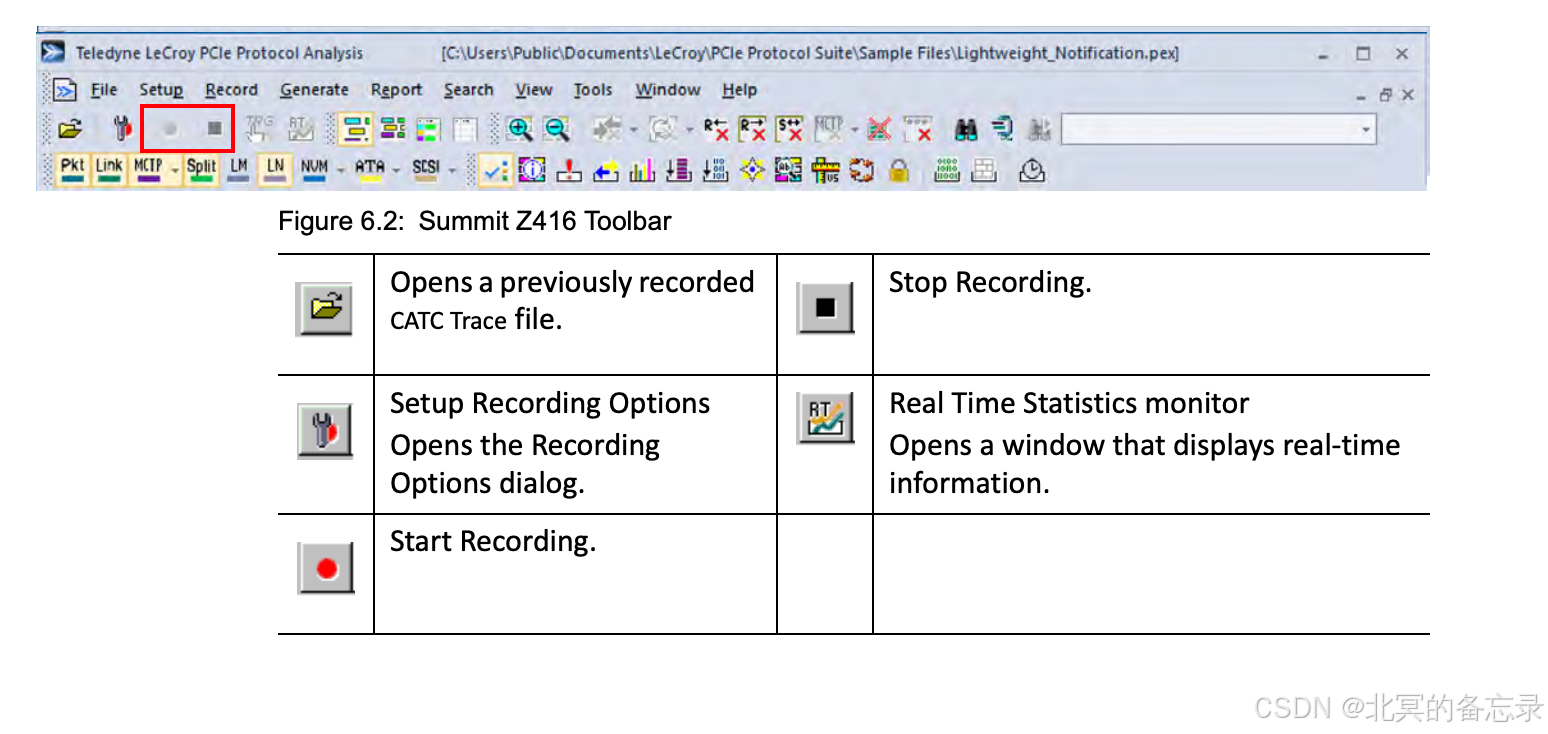Open the Setup menu
Viewport: 1548px width, 734px height.
(x=161, y=90)
